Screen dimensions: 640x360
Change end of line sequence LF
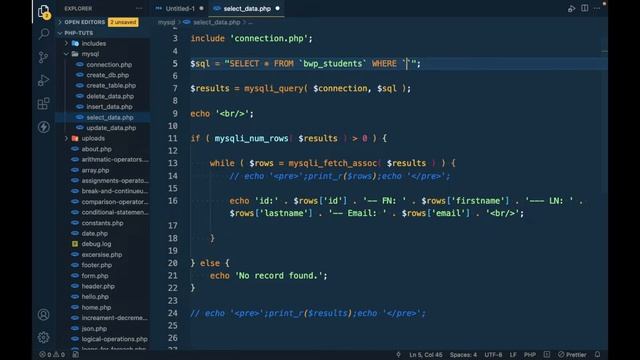pos(513,354)
